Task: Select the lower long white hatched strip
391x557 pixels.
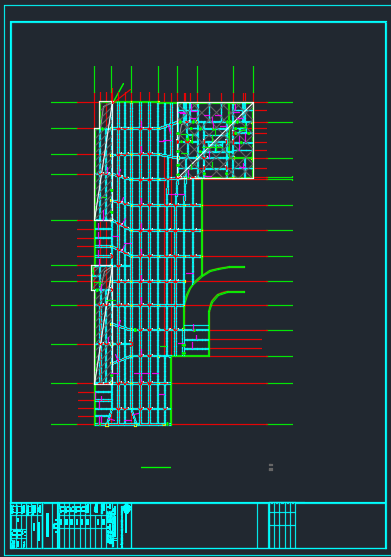Action: pyautogui.click(x=103, y=337)
